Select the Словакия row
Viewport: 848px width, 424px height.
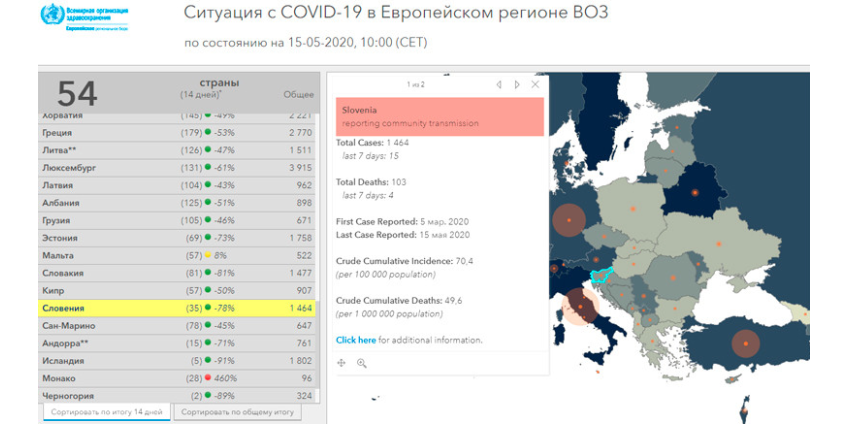pos(177,273)
